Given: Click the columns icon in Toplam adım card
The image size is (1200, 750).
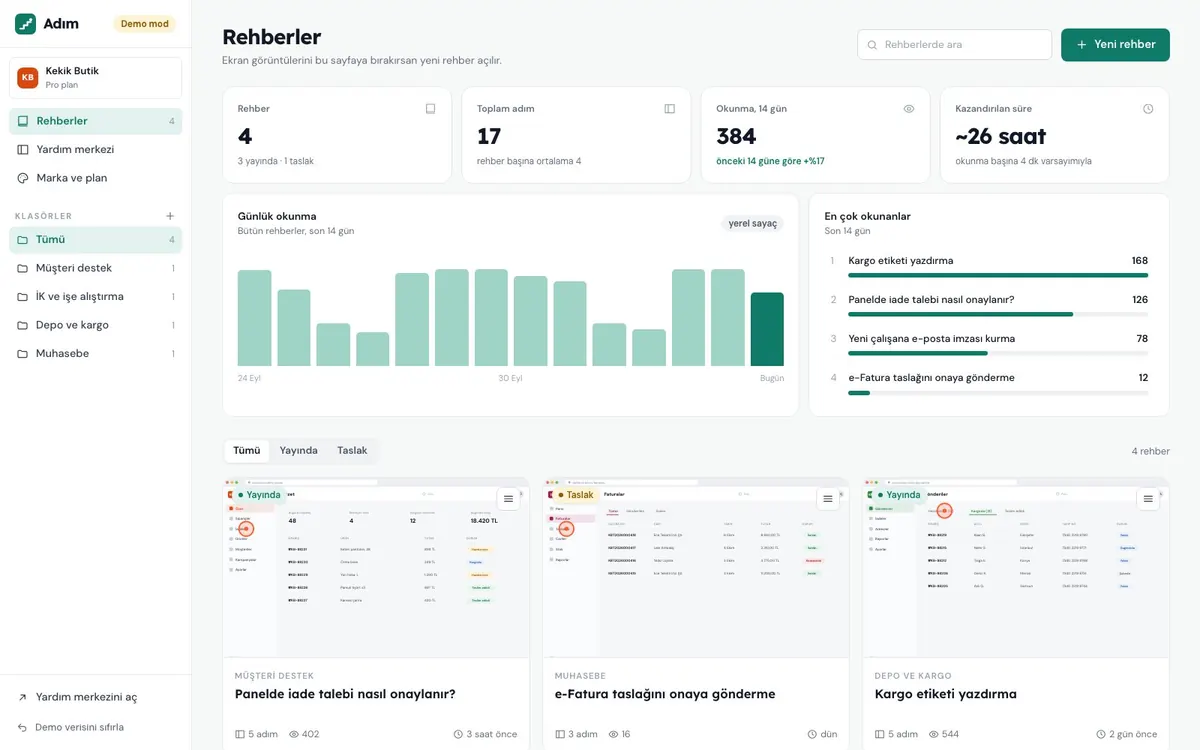Looking at the screenshot, I should click(670, 109).
